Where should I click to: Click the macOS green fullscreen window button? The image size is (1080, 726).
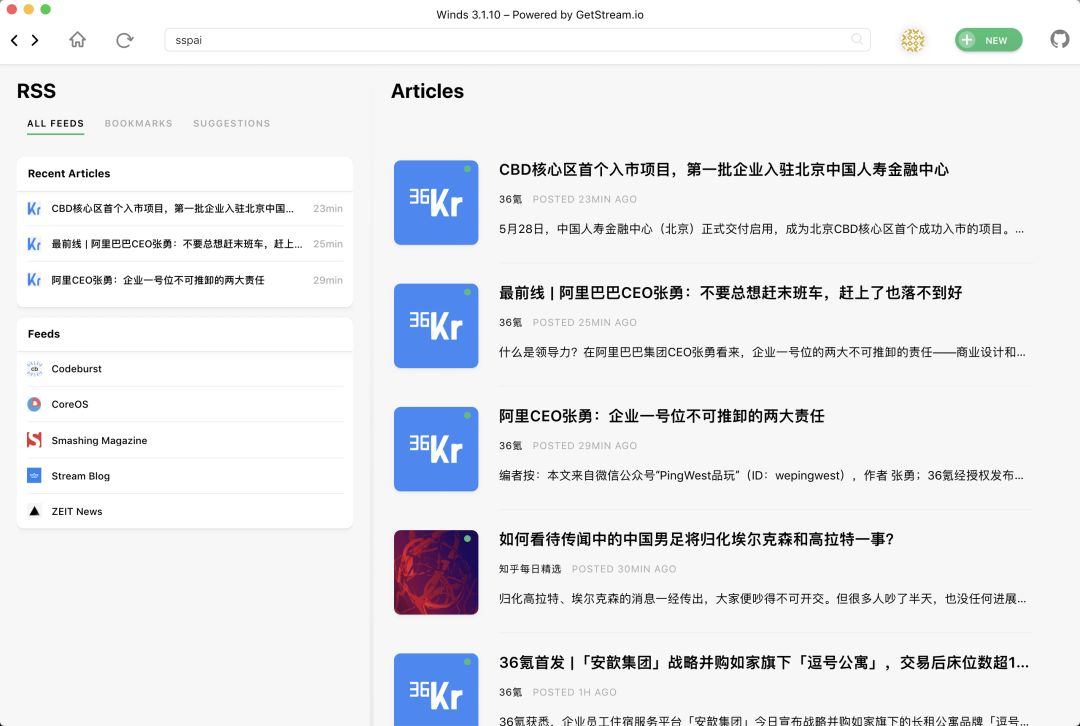45,9
